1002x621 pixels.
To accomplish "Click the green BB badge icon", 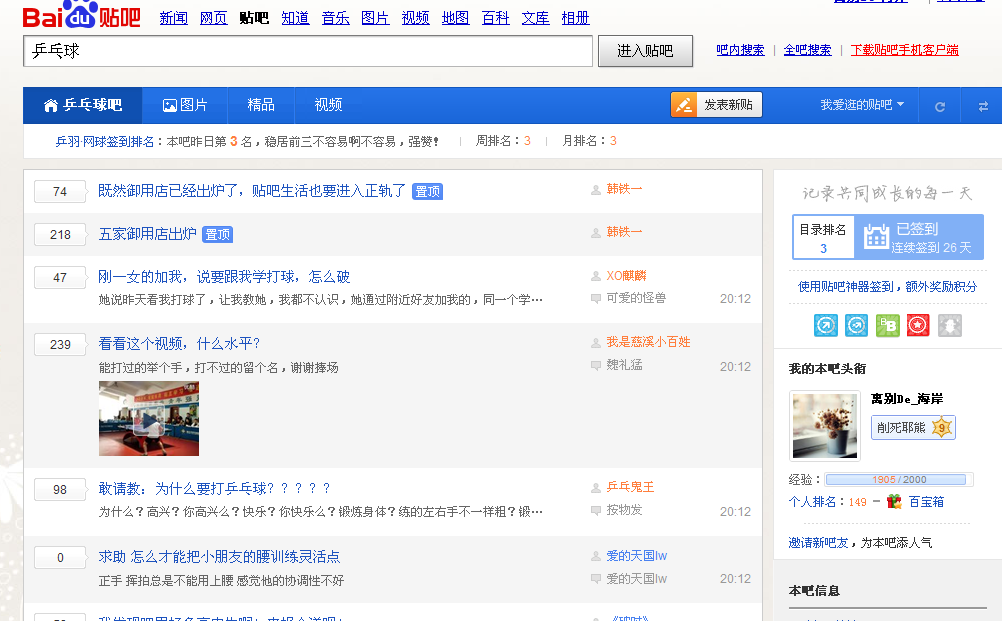I will pos(887,325).
